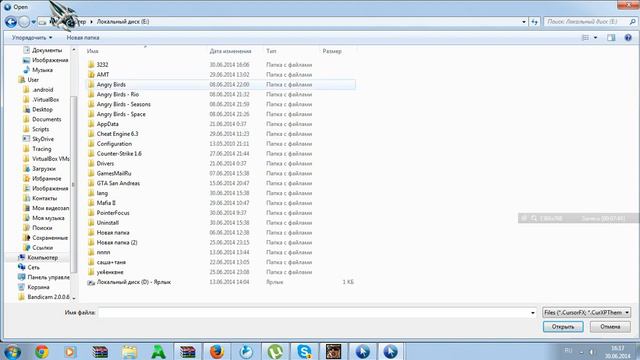Select the Angry Birds - Space folder
This screenshot has height=360, width=640.
(220, 114)
